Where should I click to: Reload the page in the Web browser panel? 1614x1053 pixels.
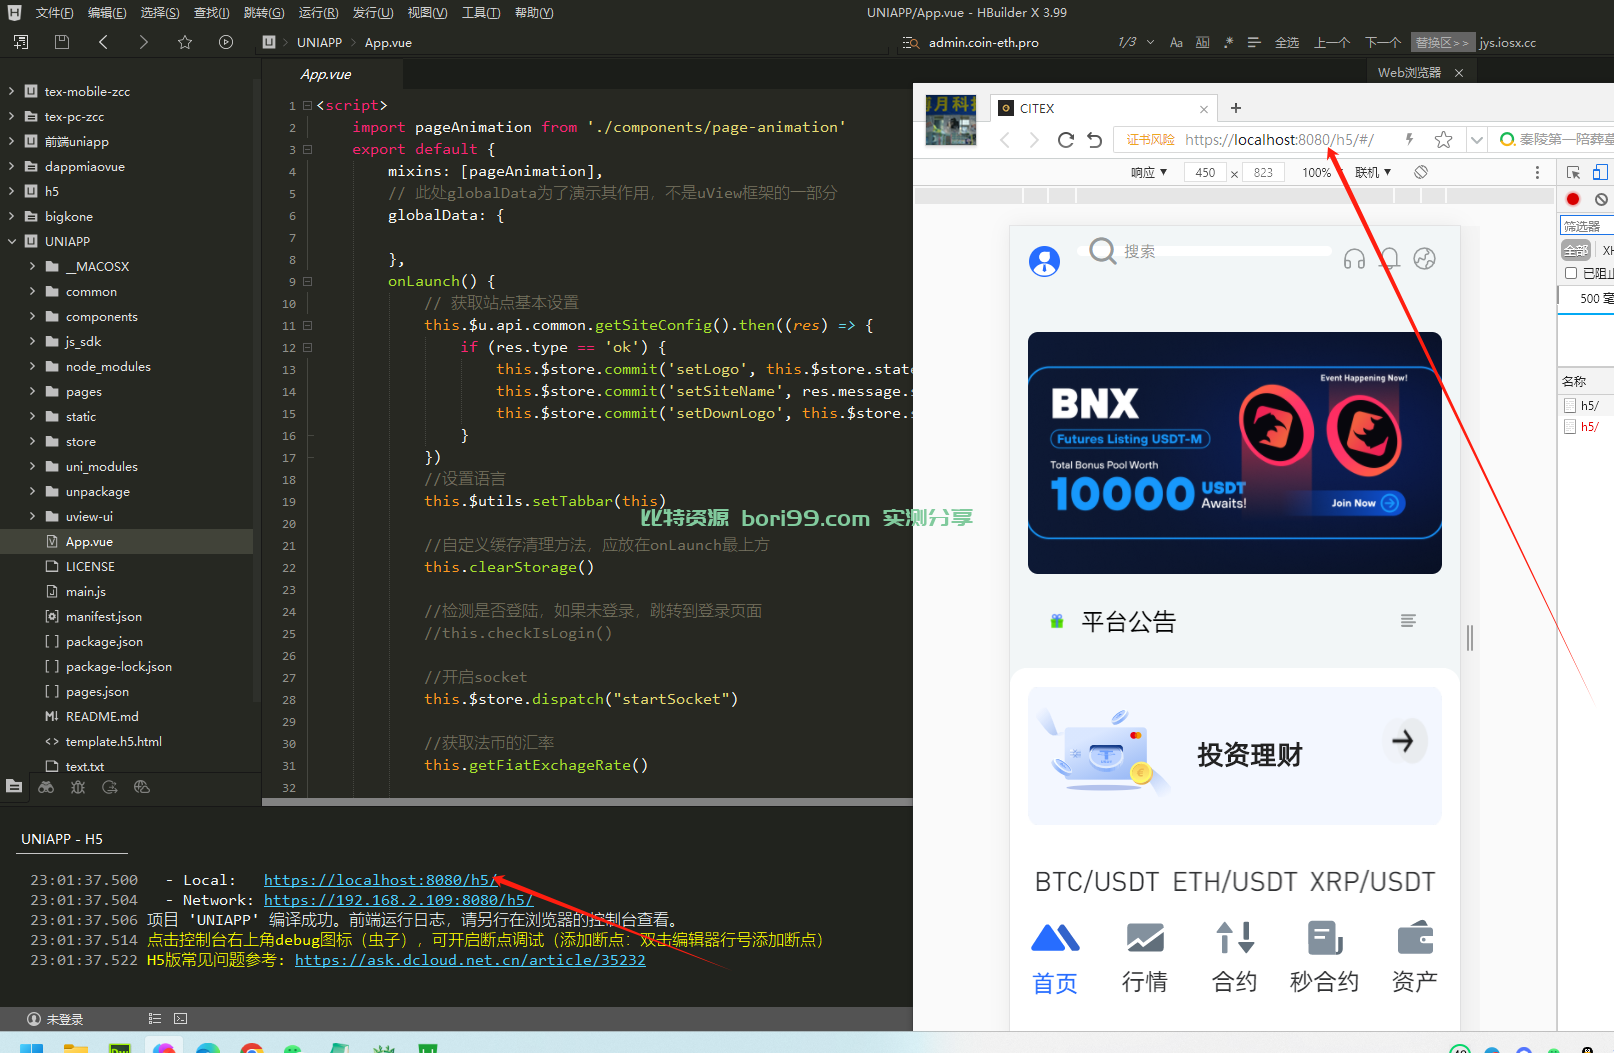pyautogui.click(x=1066, y=140)
